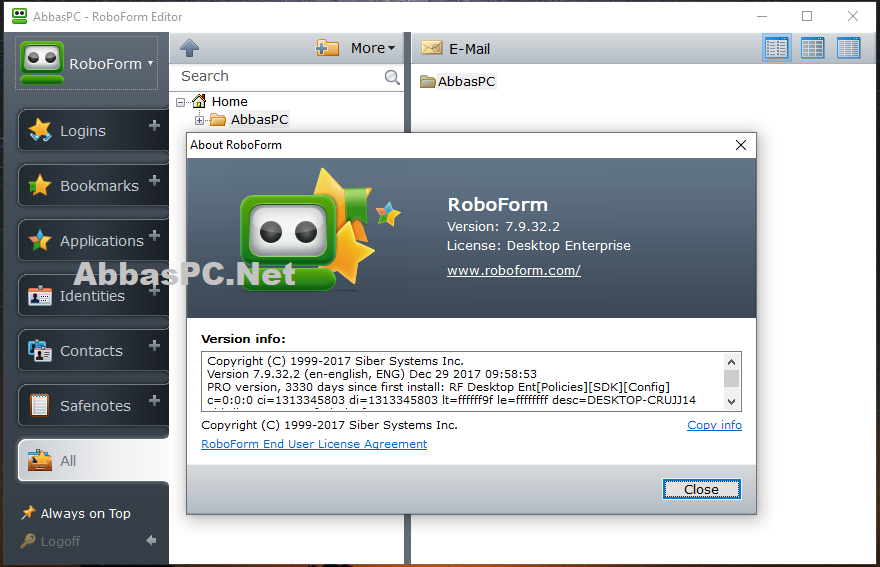This screenshot has width=880, height=567.
Task: Click the Copy info link
Action: [x=714, y=425]
